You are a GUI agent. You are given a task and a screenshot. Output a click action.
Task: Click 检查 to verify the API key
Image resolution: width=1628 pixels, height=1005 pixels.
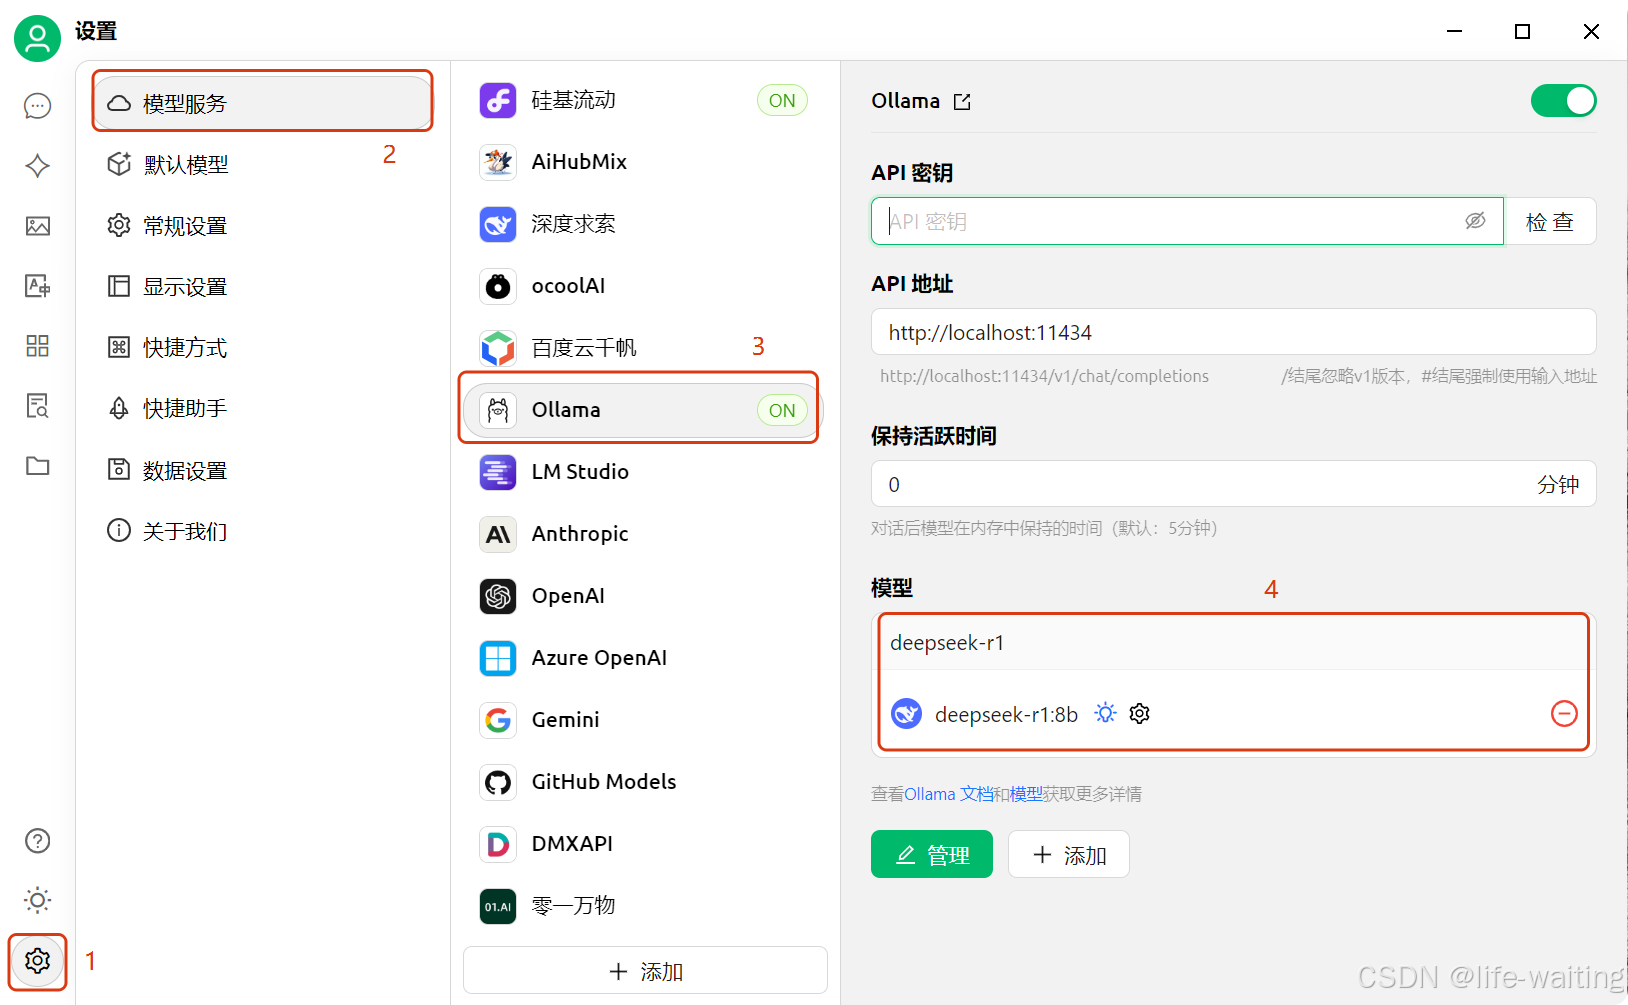pos(1550,221)
